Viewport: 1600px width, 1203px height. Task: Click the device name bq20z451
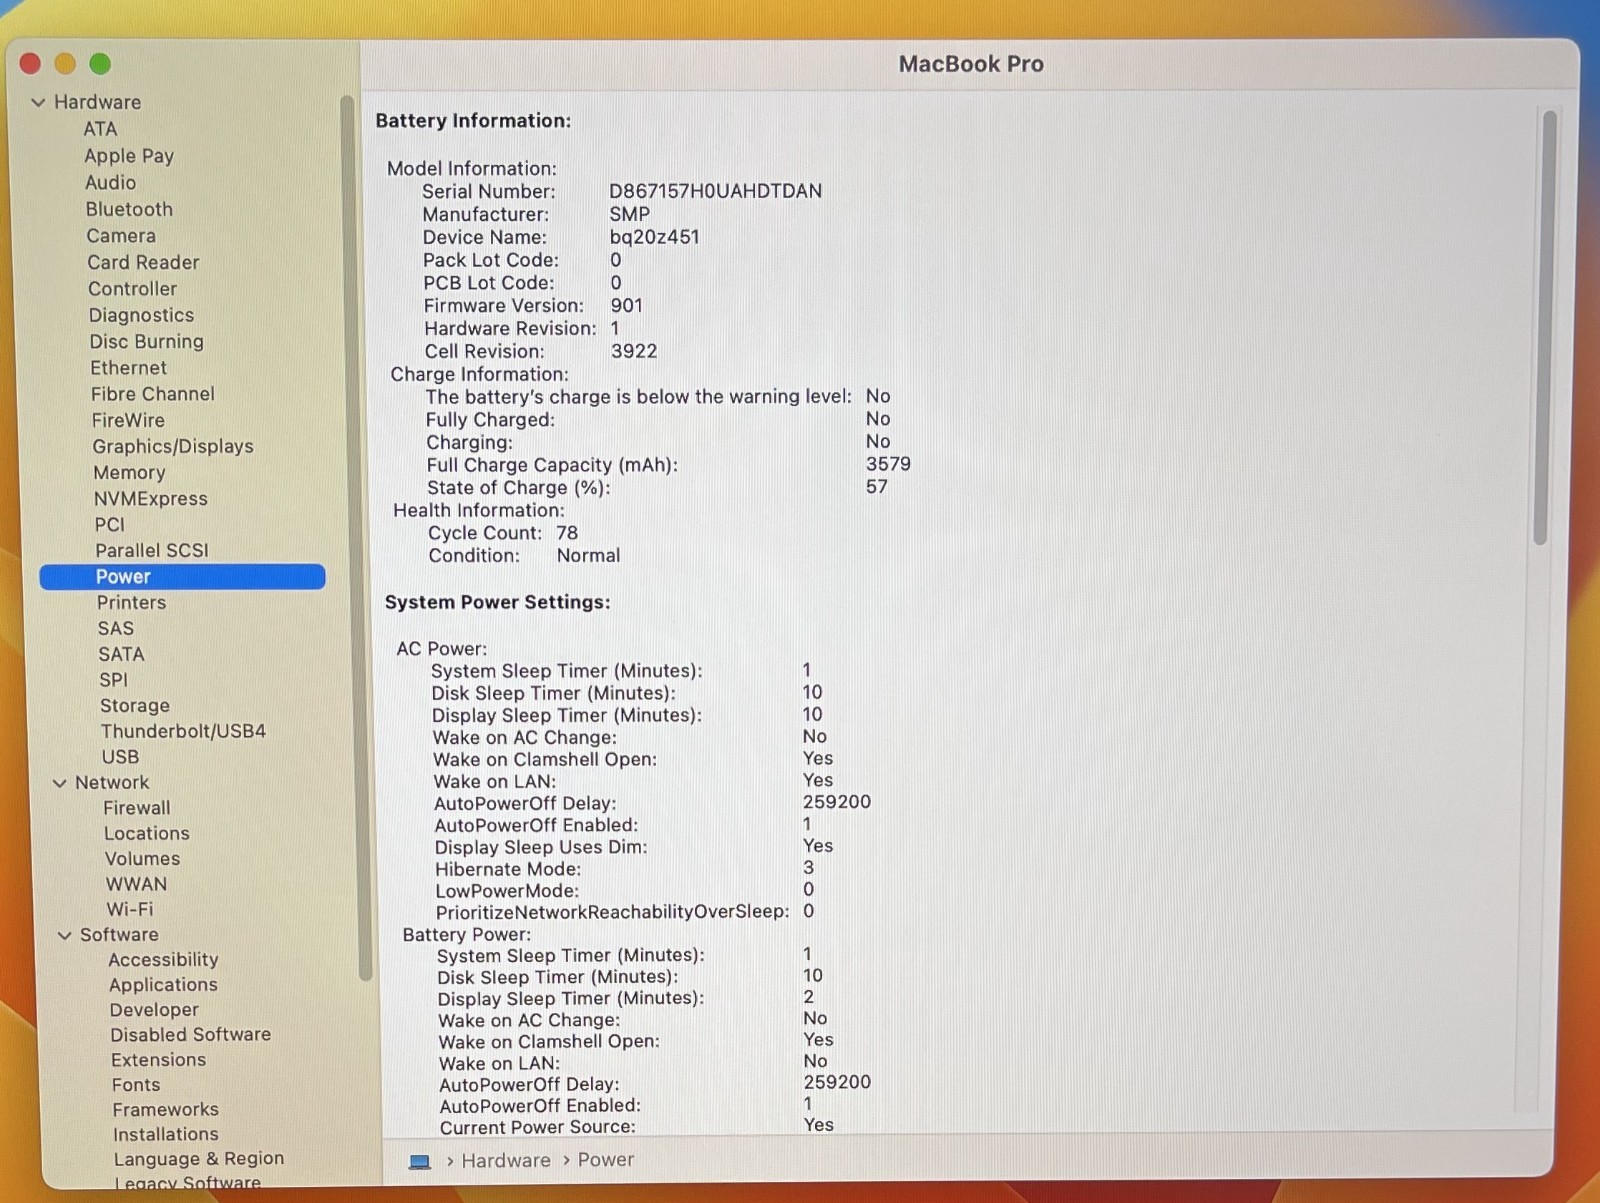(x=654, y=237)
